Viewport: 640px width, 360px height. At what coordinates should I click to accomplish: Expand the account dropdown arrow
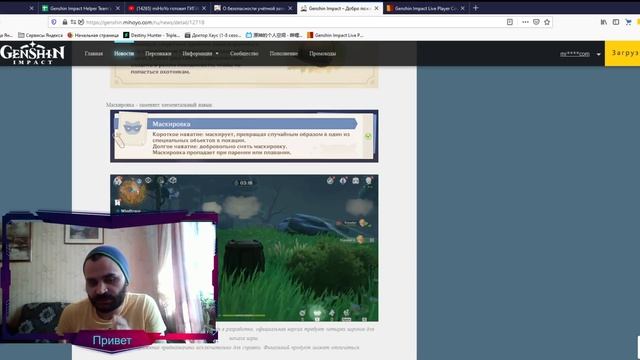(598, 54)
